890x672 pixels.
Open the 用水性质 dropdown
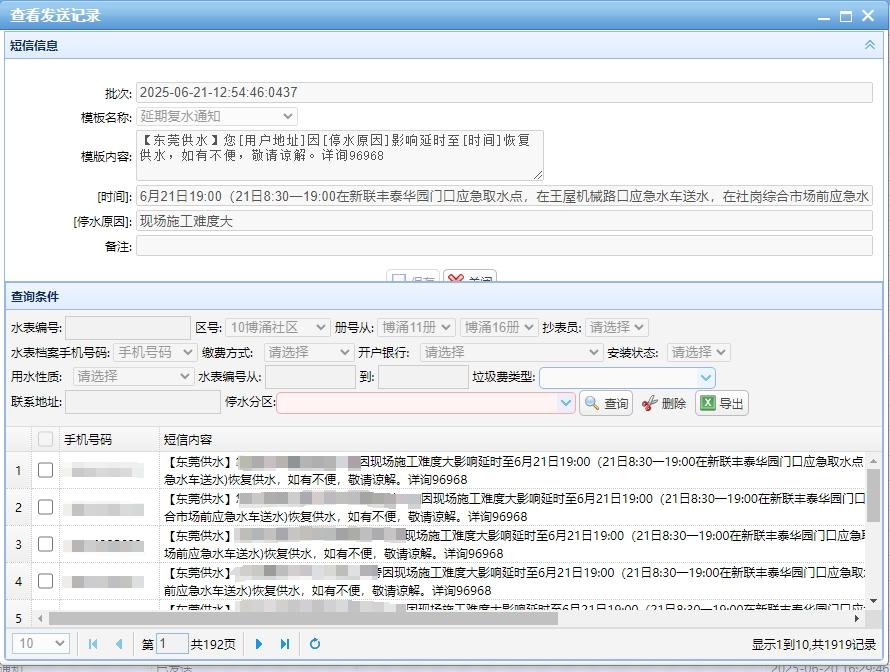pos(133,376)
